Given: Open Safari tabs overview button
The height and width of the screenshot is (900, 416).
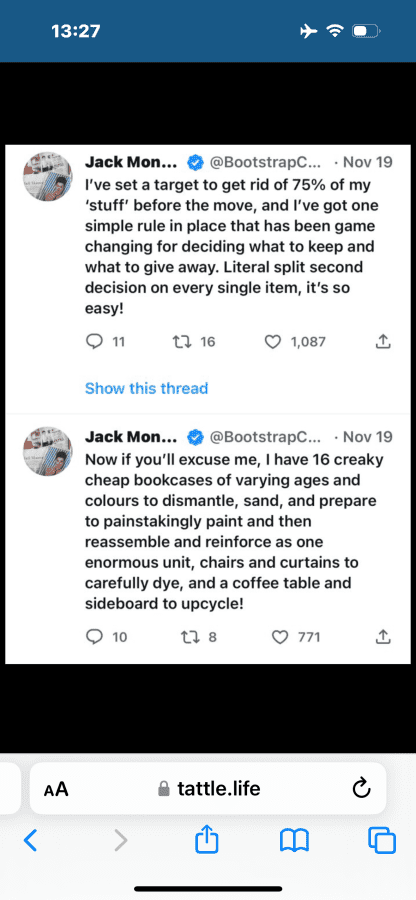Looking at the screenshot, I should click(x=382, y=841).
